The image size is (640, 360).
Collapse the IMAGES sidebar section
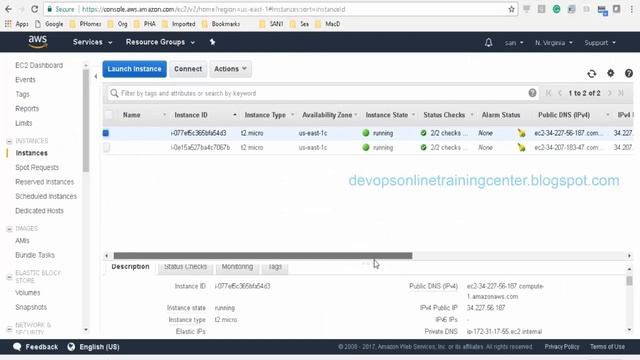click(9, 229)
